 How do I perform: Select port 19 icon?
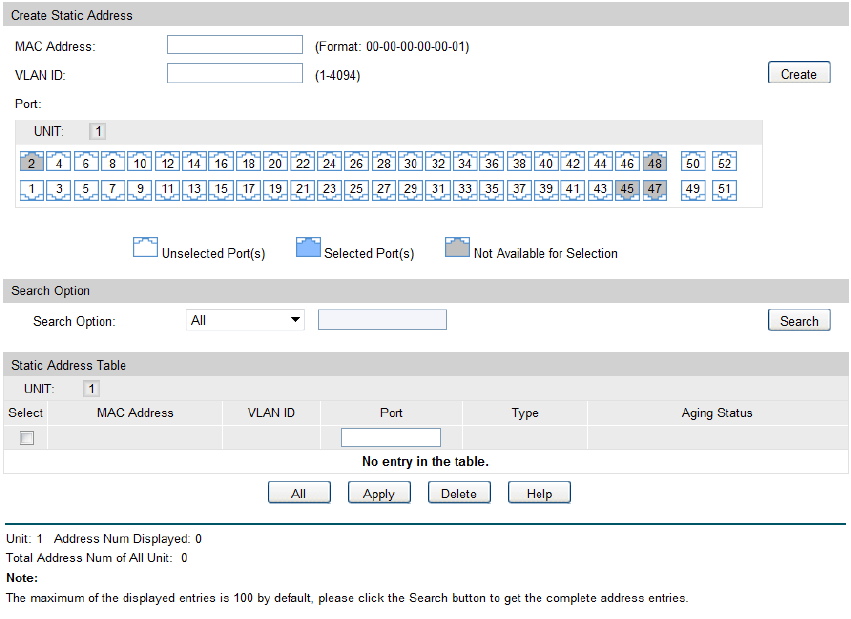[x=275, y=190]
